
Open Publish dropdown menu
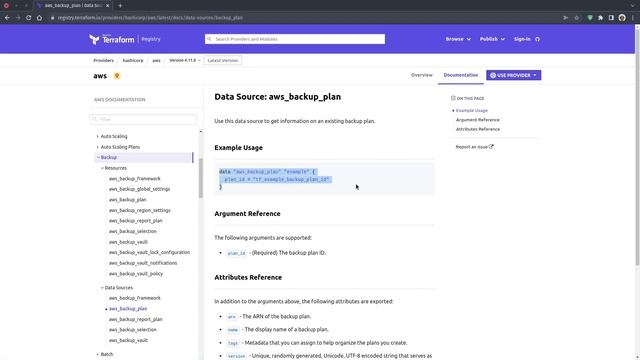coord(492,39)
